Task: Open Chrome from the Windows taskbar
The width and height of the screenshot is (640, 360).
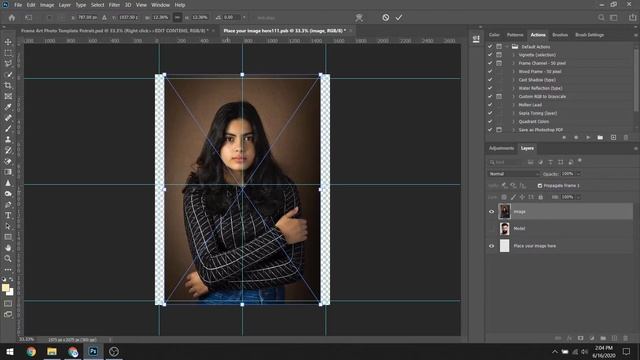Action: point(31,351)
